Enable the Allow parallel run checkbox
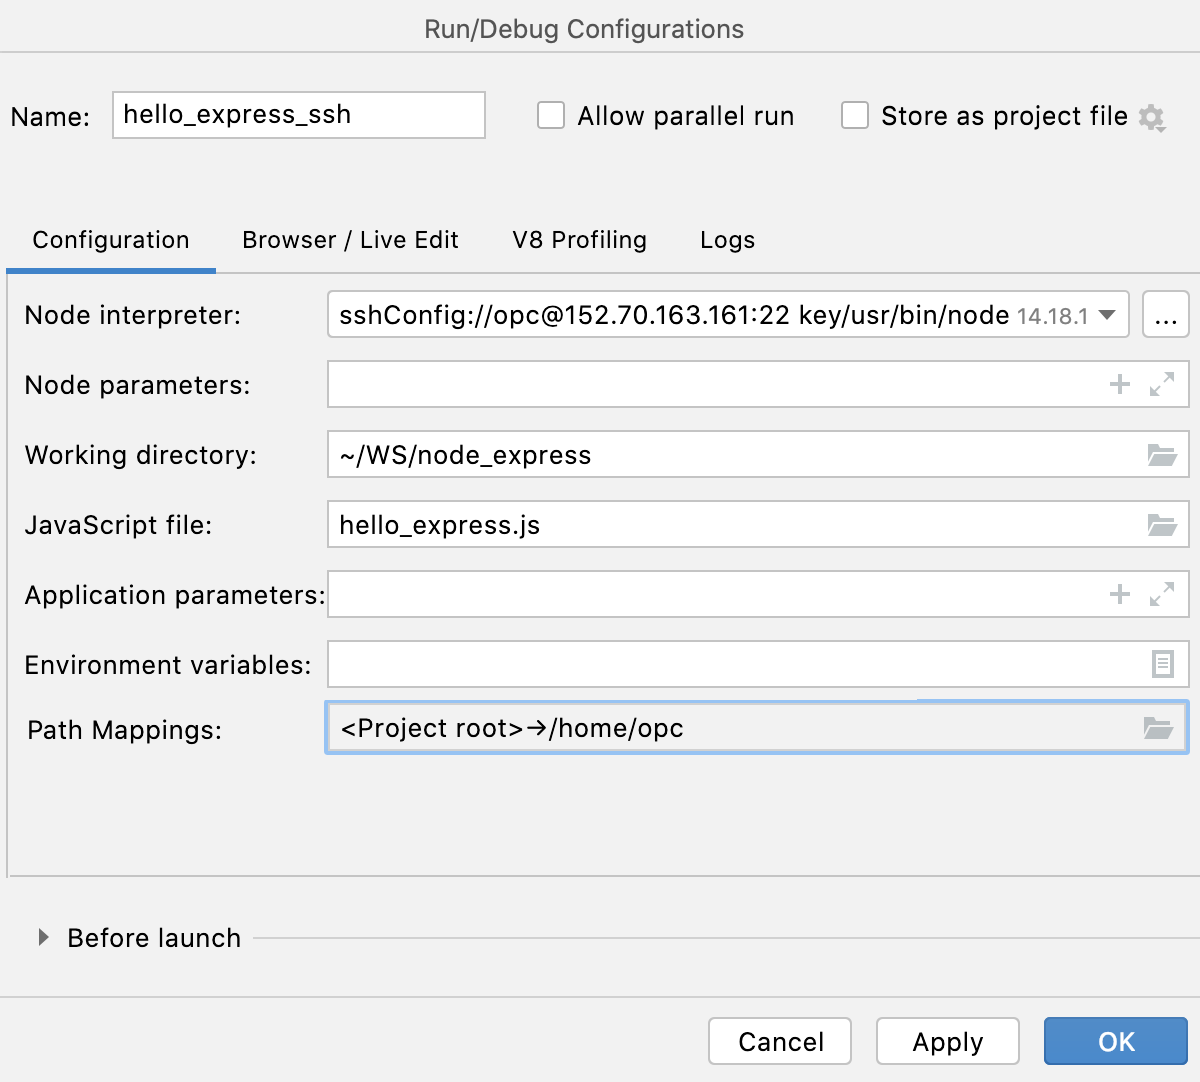Viewport: 1200px width, 1082px height. [x=551, y=116]
